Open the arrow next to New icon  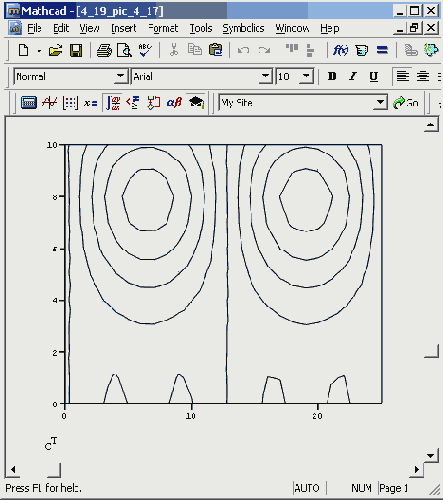click(x=39, y=51)
